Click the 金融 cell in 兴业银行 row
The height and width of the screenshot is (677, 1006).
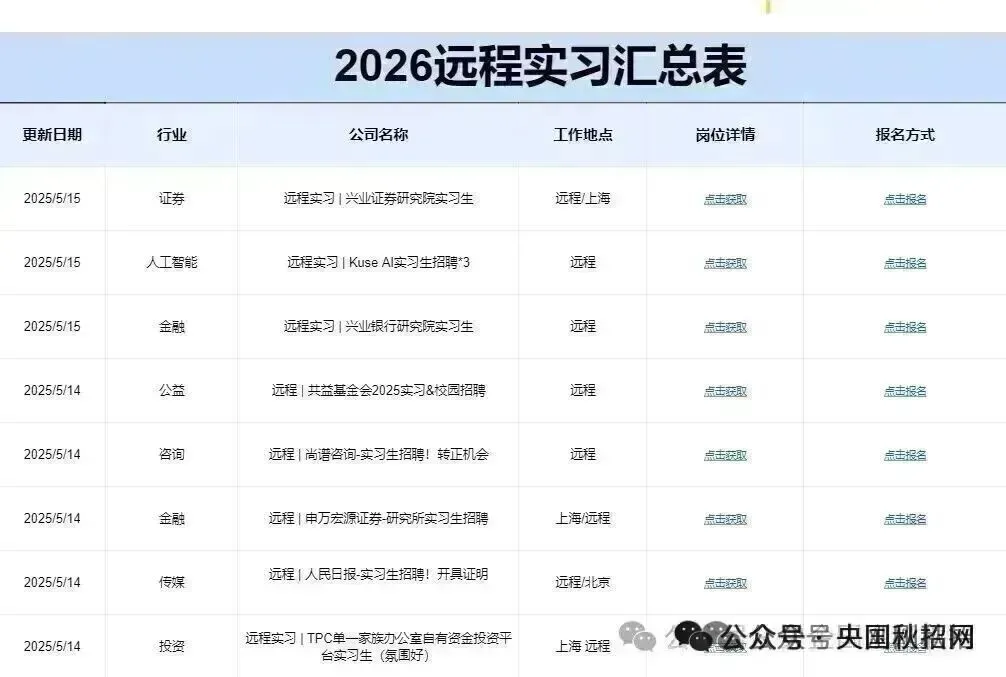(171, 326)
